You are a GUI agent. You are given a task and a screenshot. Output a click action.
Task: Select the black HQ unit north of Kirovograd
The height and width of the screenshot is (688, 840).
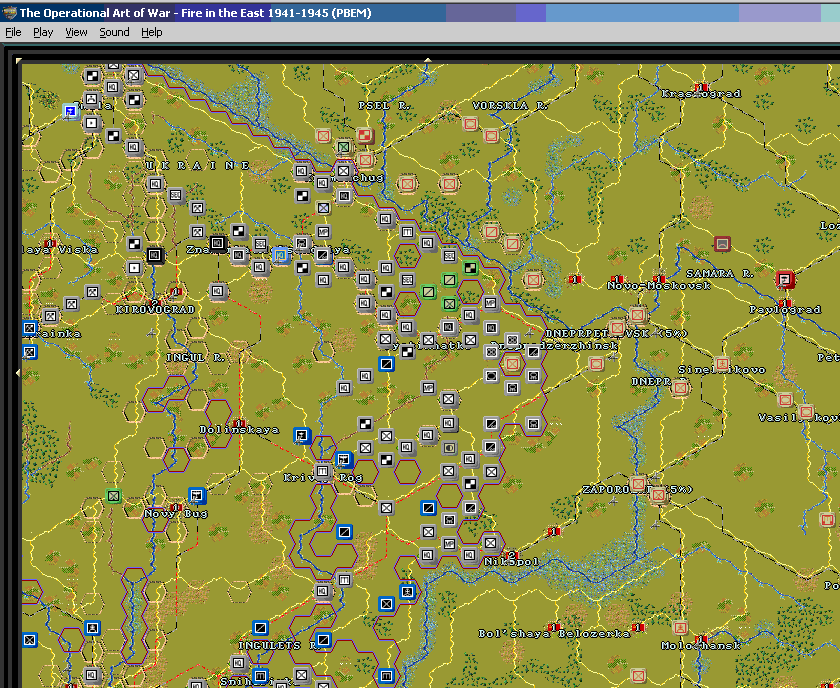point(155,255)
